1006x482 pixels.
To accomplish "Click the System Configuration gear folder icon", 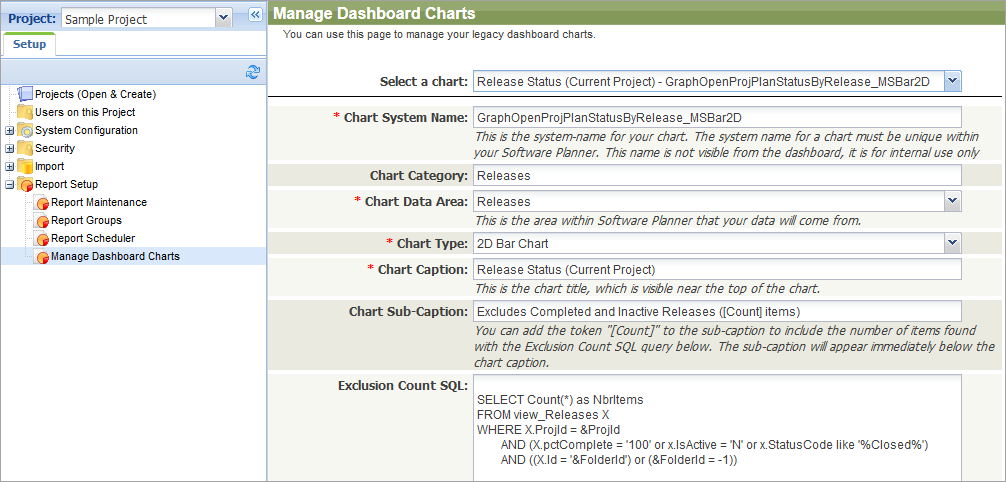I will pyautogui.click(x=25, y=130).
